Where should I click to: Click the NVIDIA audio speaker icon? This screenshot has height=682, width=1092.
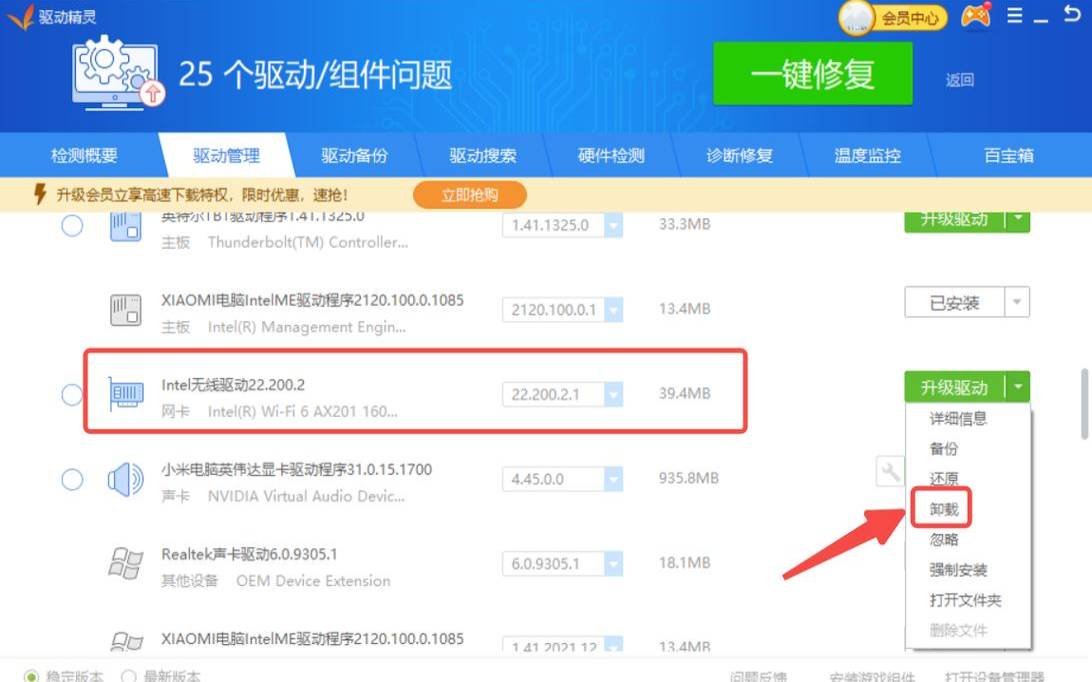(126, 479)
